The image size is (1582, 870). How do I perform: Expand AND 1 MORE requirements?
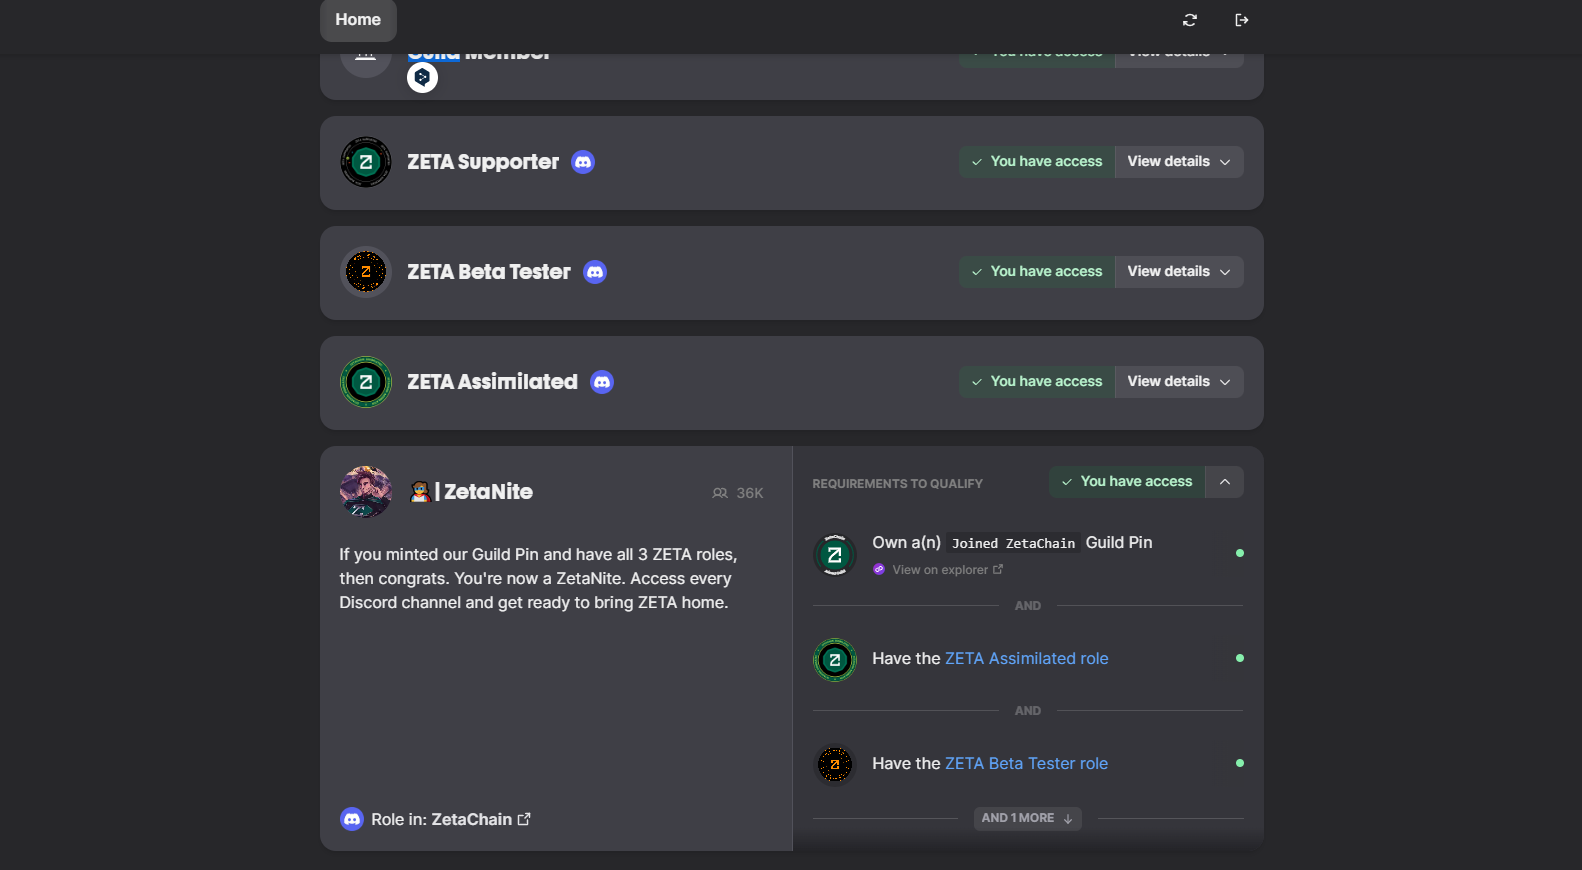pyautogui.click(x=1028, y=818)
